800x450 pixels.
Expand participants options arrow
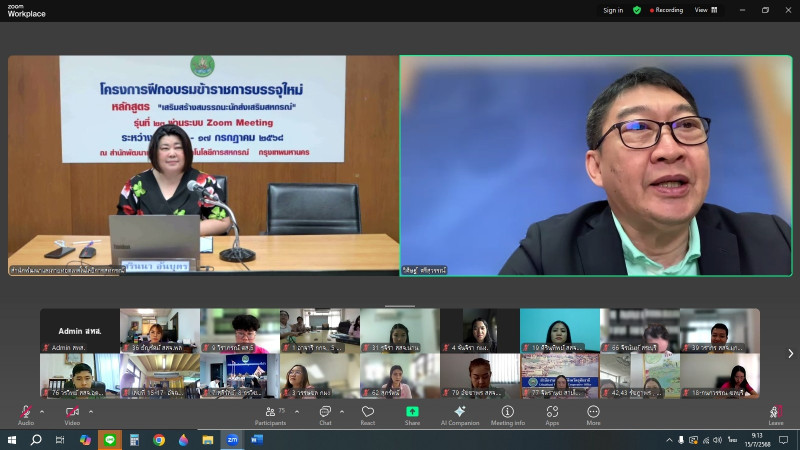297,412
